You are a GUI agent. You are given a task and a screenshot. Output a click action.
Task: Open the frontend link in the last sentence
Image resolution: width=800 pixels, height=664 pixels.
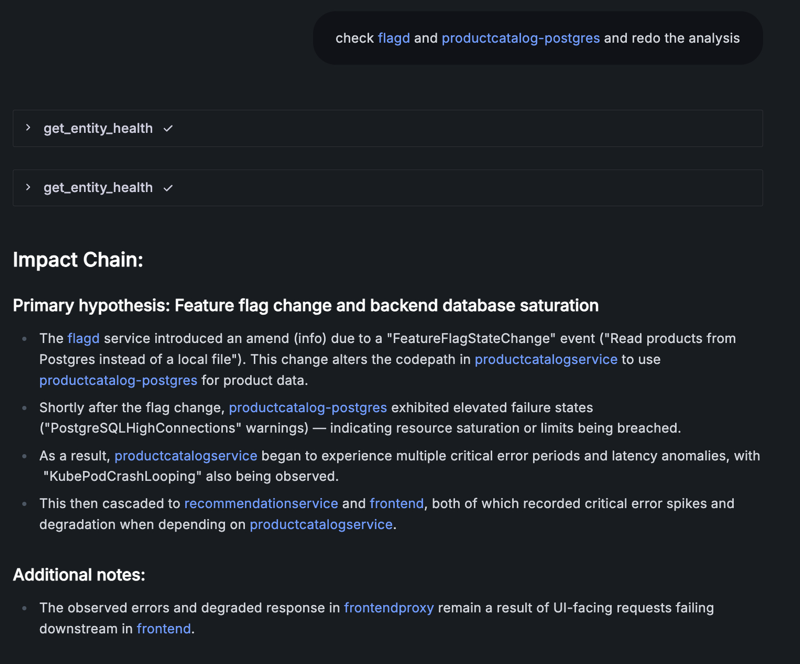point(163,628)
